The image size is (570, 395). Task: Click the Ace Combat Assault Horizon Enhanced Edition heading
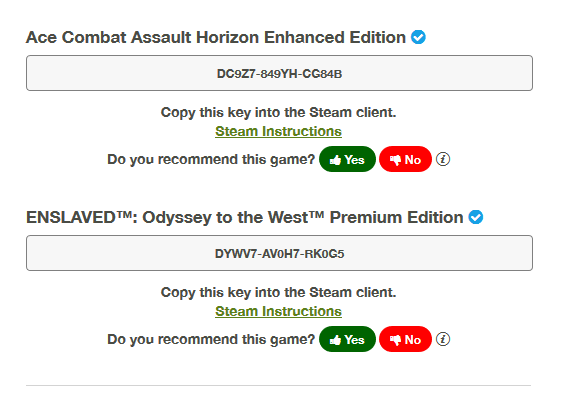(x=216, y=37)
